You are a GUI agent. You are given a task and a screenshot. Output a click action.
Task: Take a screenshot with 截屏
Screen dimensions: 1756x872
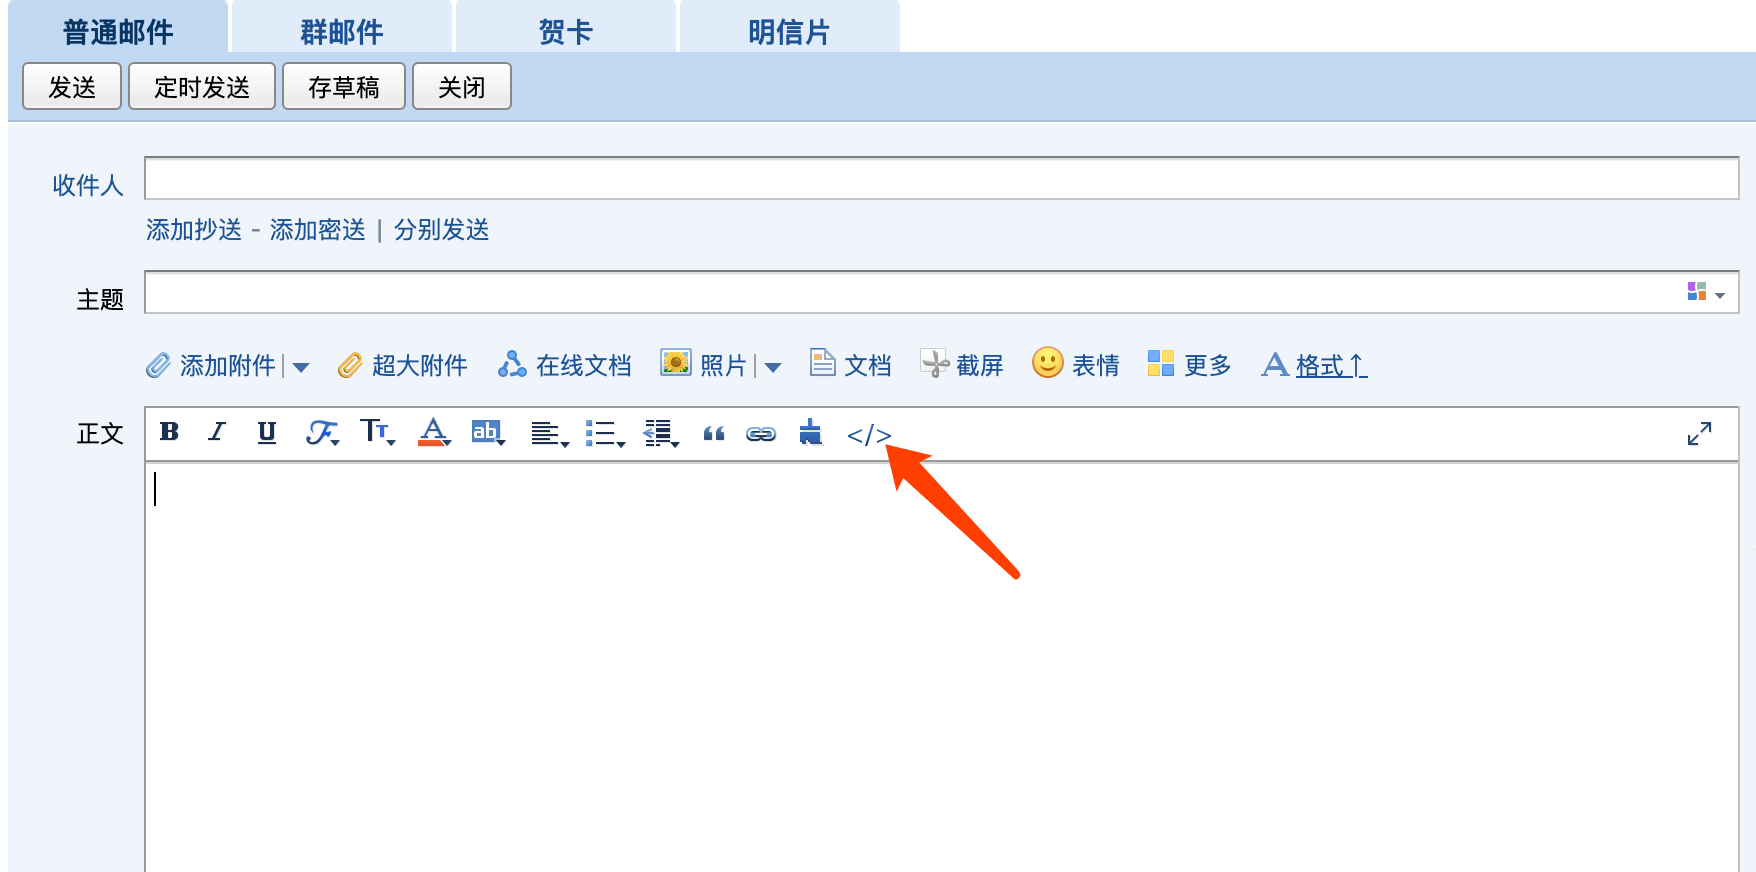click(x=962, y=365)
